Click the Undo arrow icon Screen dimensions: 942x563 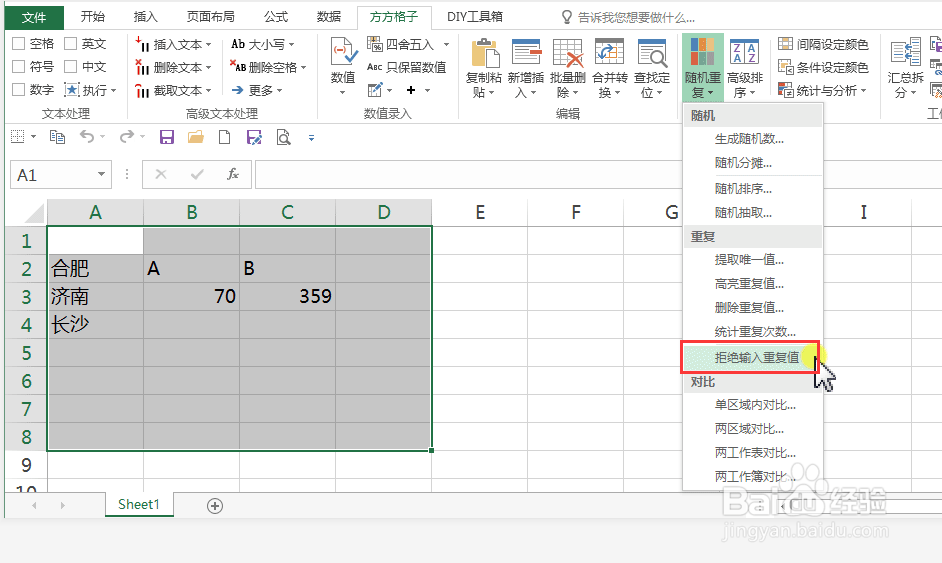point(87,137)
